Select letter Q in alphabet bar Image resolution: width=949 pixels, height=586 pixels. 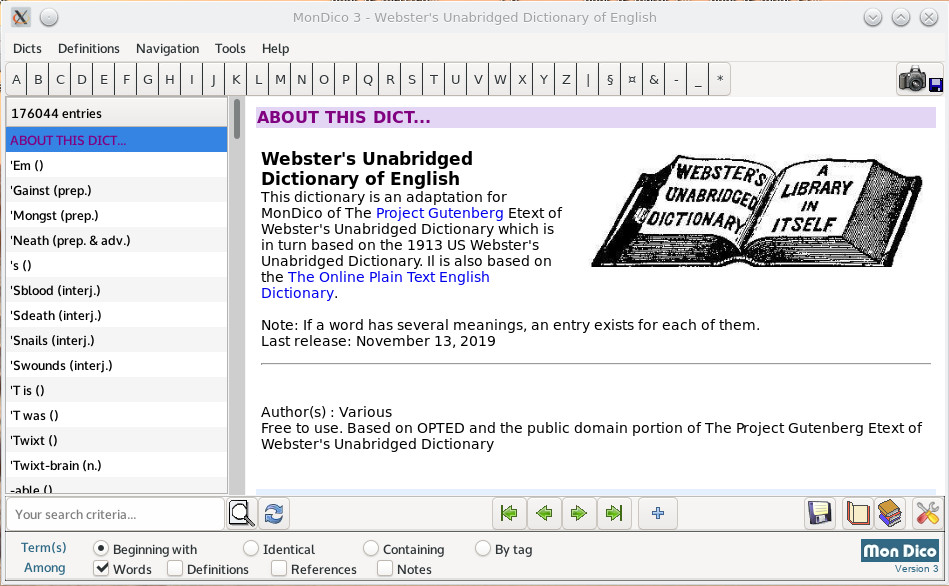[x=368, y=79]
